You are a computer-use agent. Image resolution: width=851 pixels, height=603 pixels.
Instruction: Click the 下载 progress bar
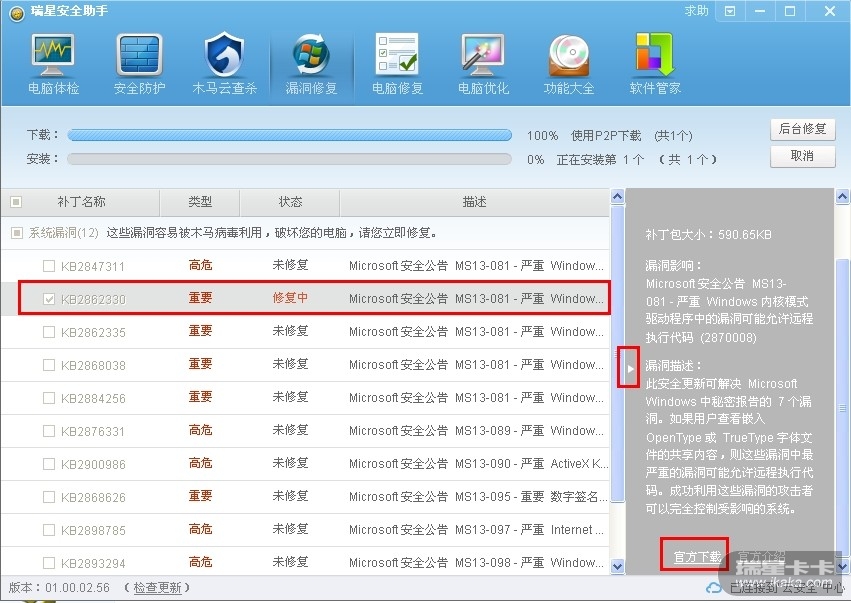(290, 135)
